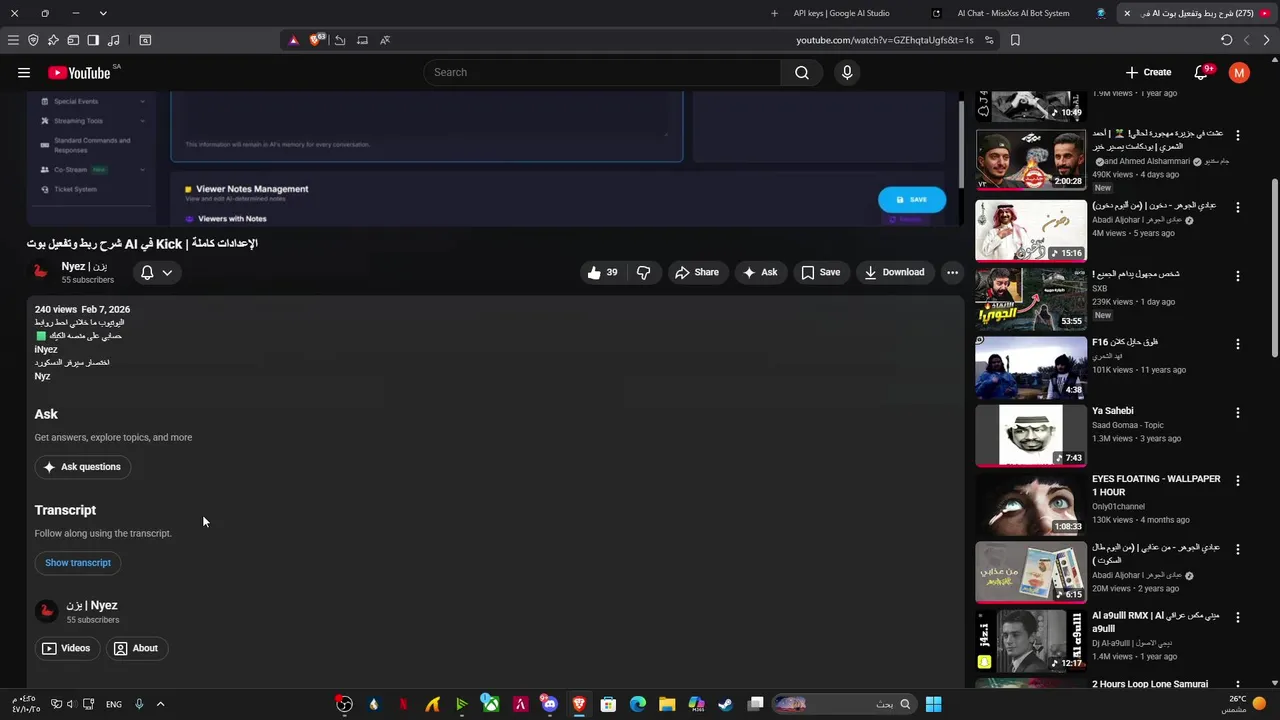Click Windows Start button
This screenshot has width=1280, height=720.
[933, 704]
